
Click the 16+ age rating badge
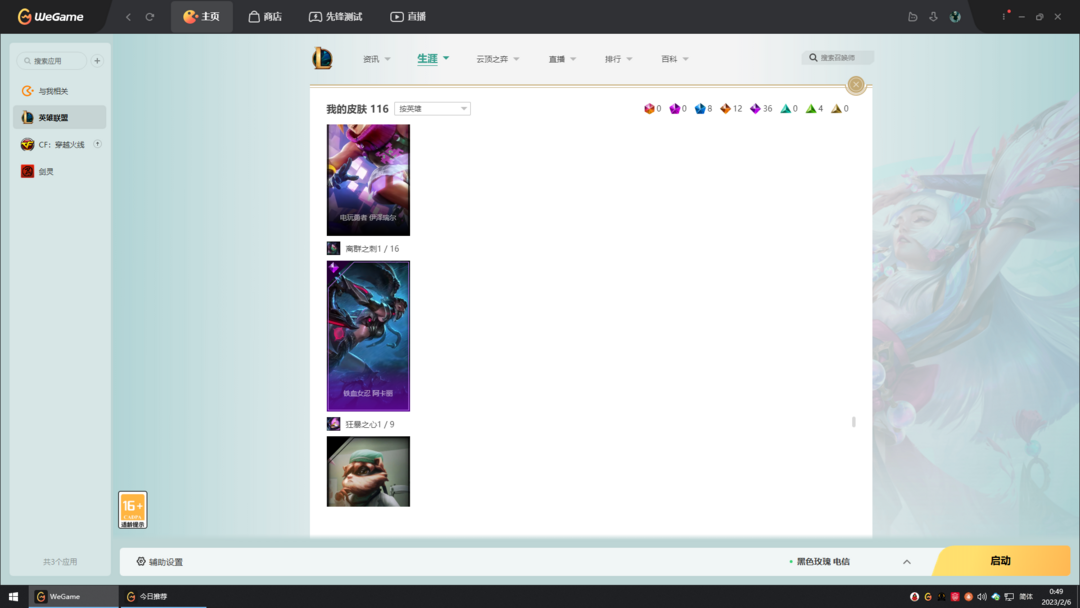[x=133, y=510]
